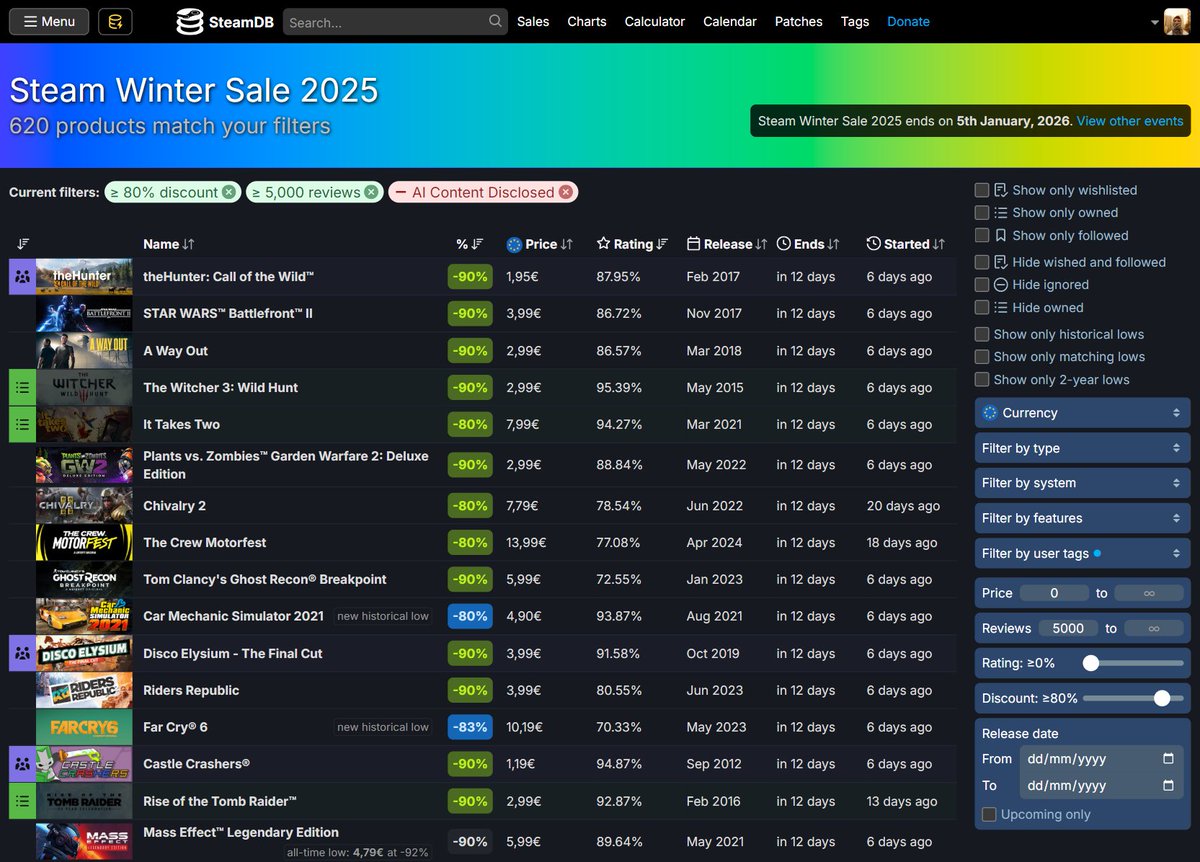
Task: Sort the table by Name column
Action: (x=168, y=244)
